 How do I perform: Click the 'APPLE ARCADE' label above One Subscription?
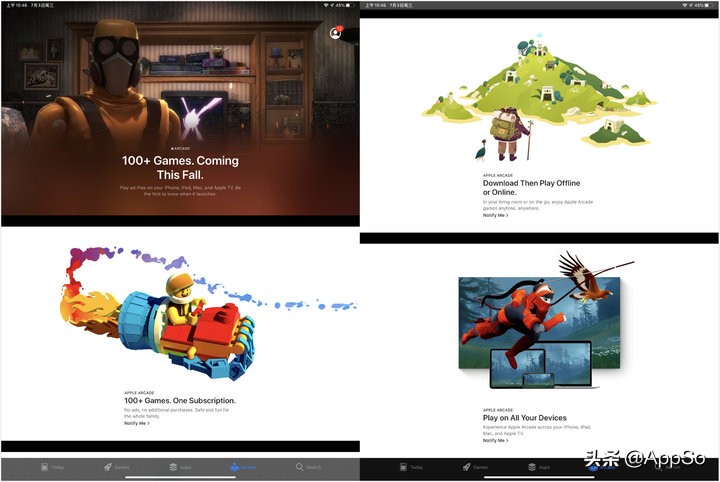139,393
